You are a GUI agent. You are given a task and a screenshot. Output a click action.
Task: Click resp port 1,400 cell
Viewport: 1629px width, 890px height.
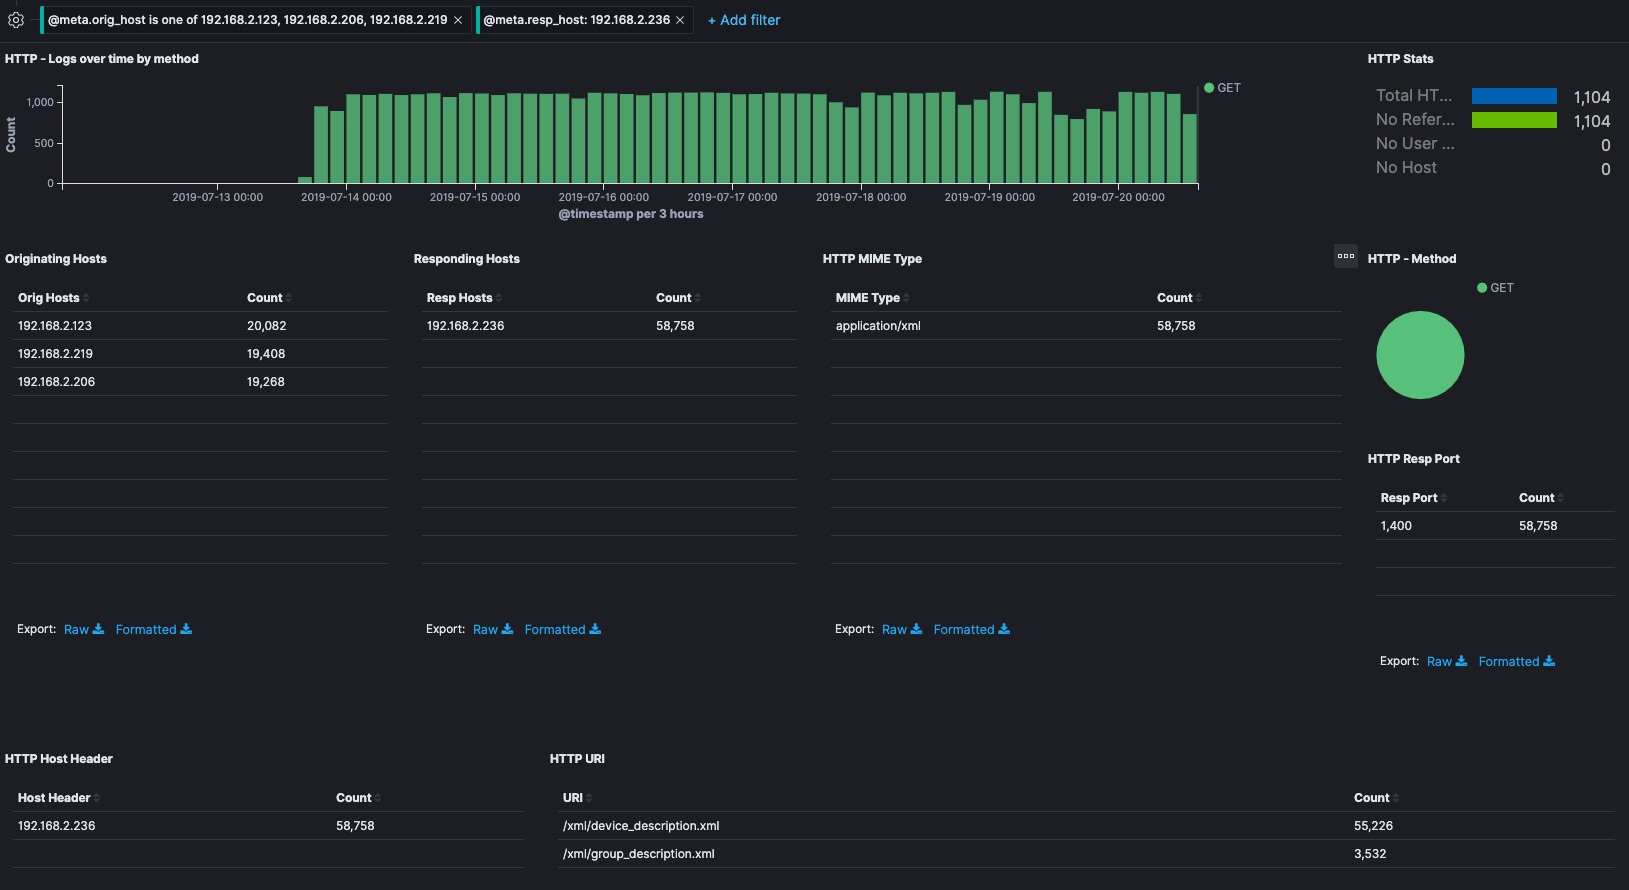point(1396,526)
